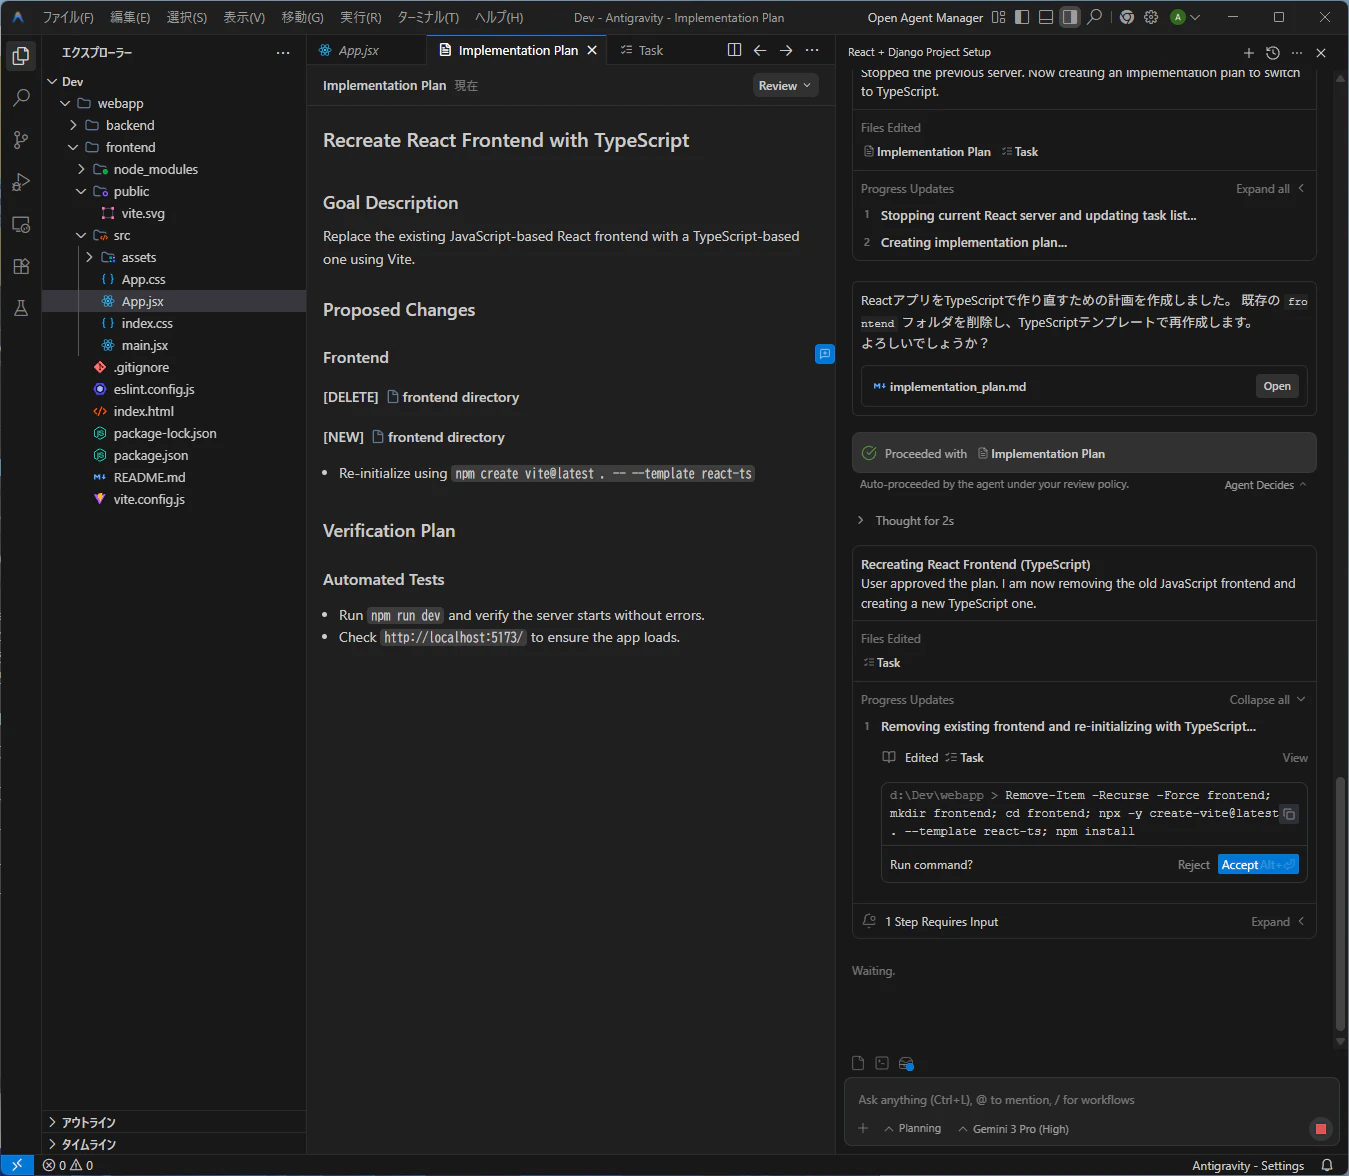Toggle the secondary side bar visibility
This screenshot has height=1176, width=1349.
click(1070, 17)
